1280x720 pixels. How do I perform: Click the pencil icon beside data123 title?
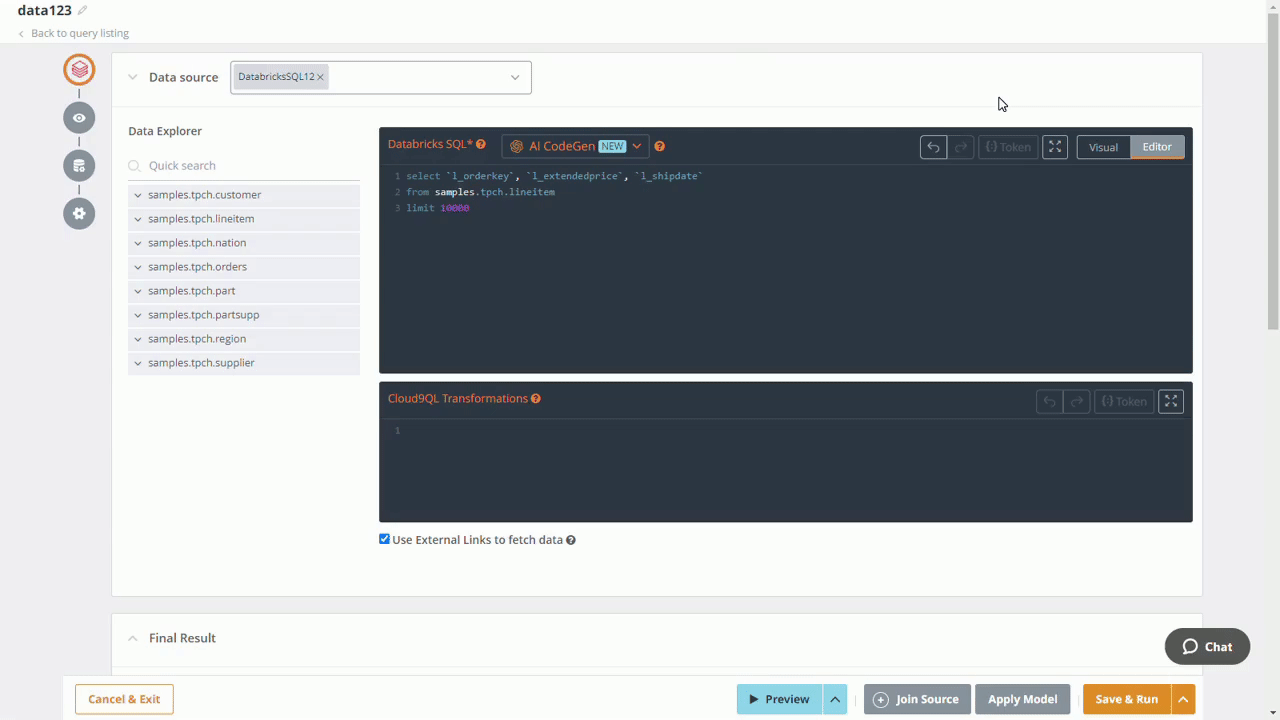click(83, 11)
